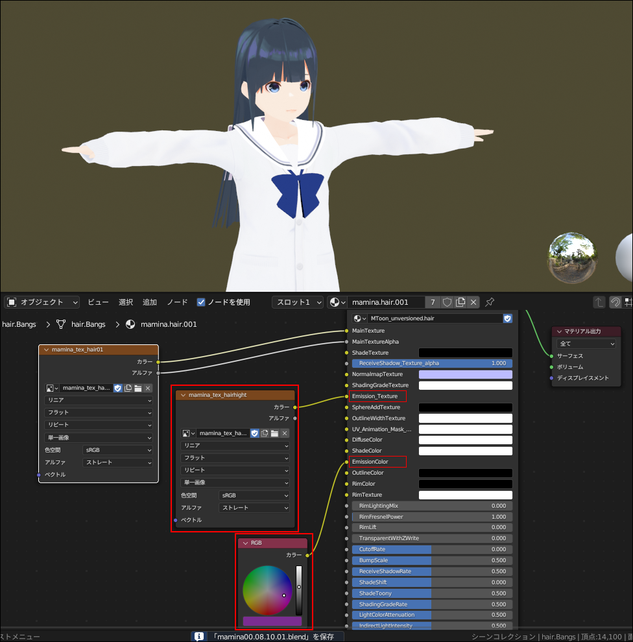Click the HDRI preview sphere in viewport

pos(572,258)
